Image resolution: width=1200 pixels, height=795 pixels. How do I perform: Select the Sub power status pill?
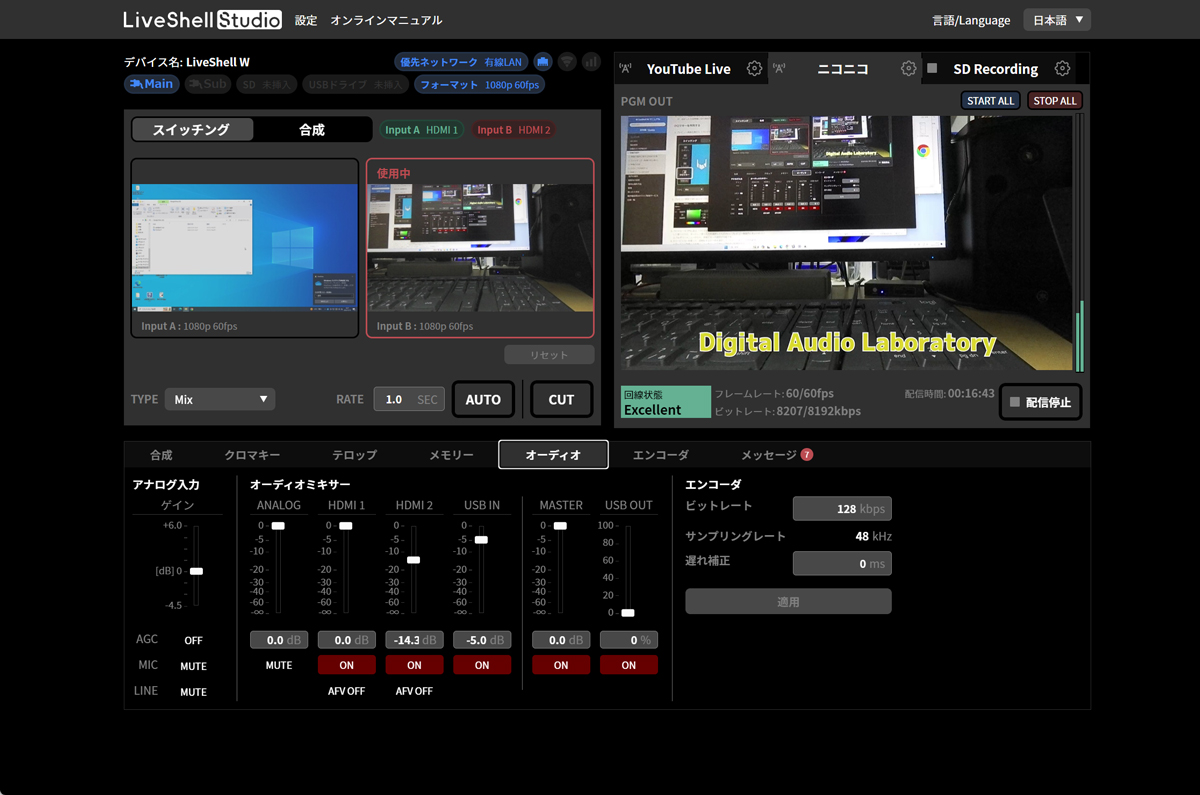(x=207, y=84)
